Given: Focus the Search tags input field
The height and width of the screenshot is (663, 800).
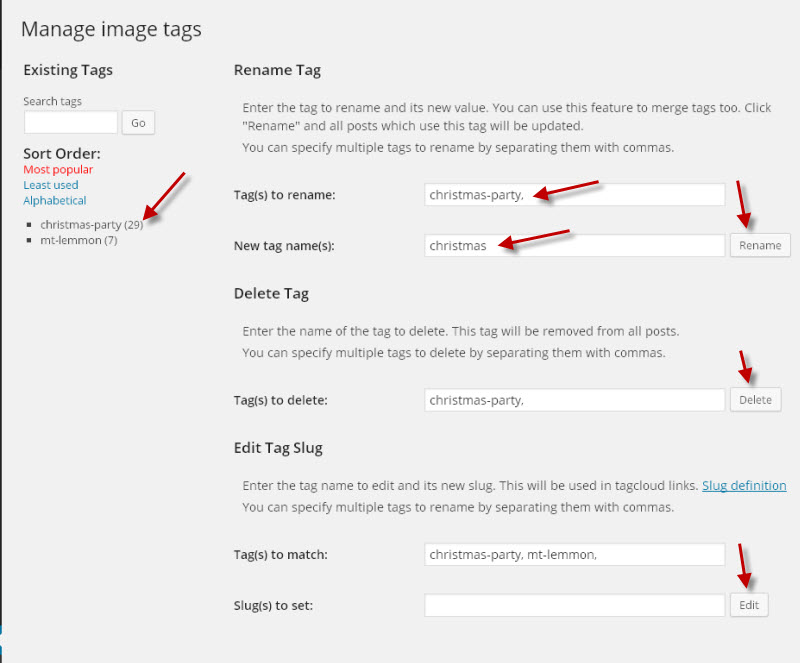Looking at the screenshot, I should 71,122.
